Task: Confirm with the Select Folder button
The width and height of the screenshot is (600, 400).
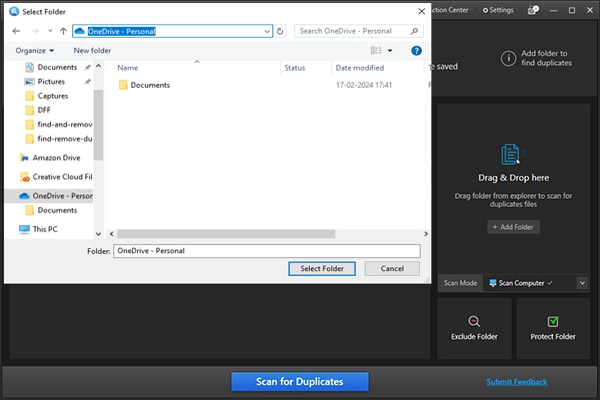Action: (322, 269)
